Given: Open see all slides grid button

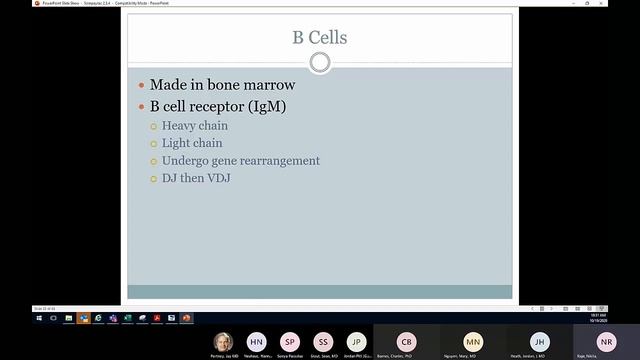Looking at the screenshot, I should coord(542,309).
